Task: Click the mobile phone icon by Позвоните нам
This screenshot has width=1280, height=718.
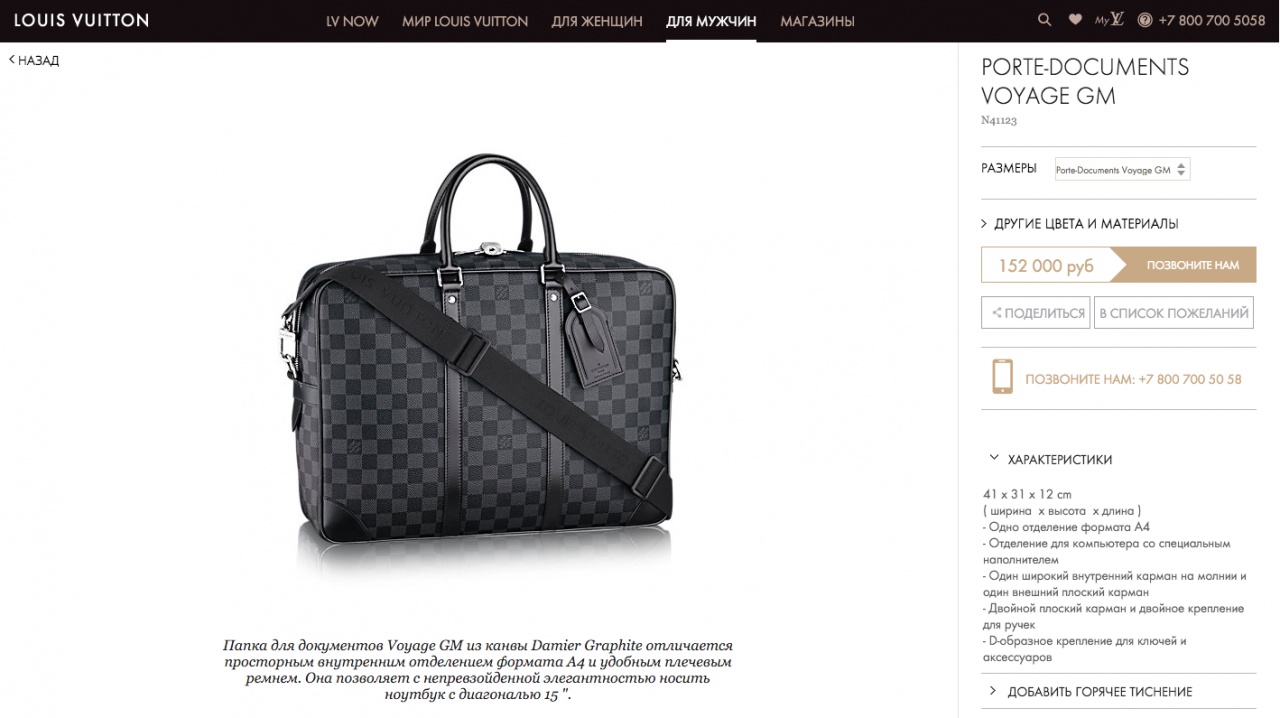Action: (x=1002, y=377)
